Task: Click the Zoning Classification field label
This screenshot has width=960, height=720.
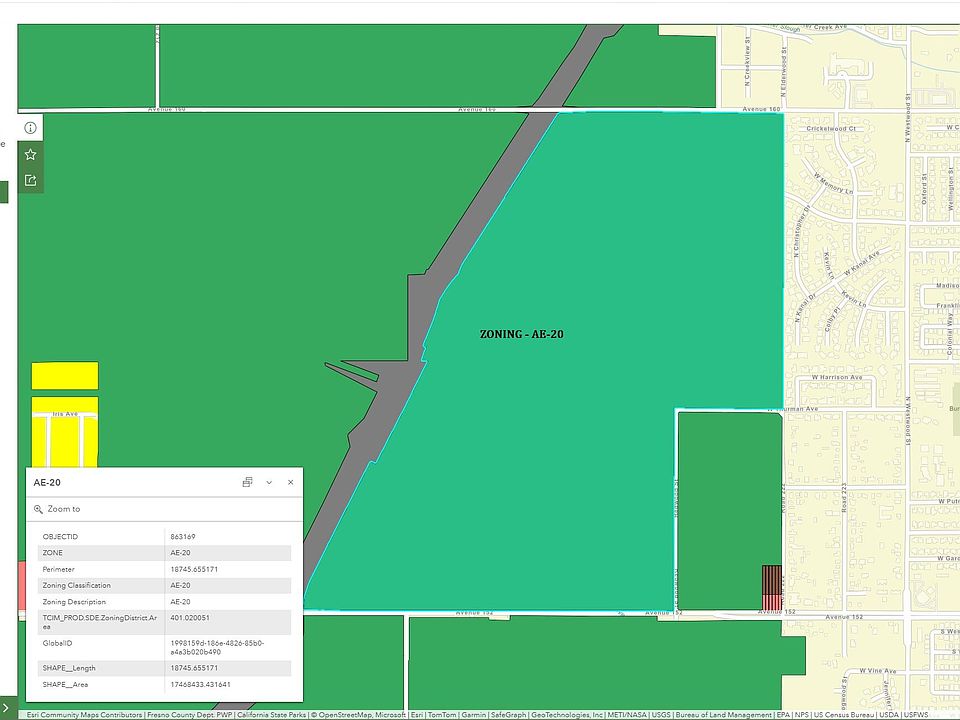Action: pos(77,585)
